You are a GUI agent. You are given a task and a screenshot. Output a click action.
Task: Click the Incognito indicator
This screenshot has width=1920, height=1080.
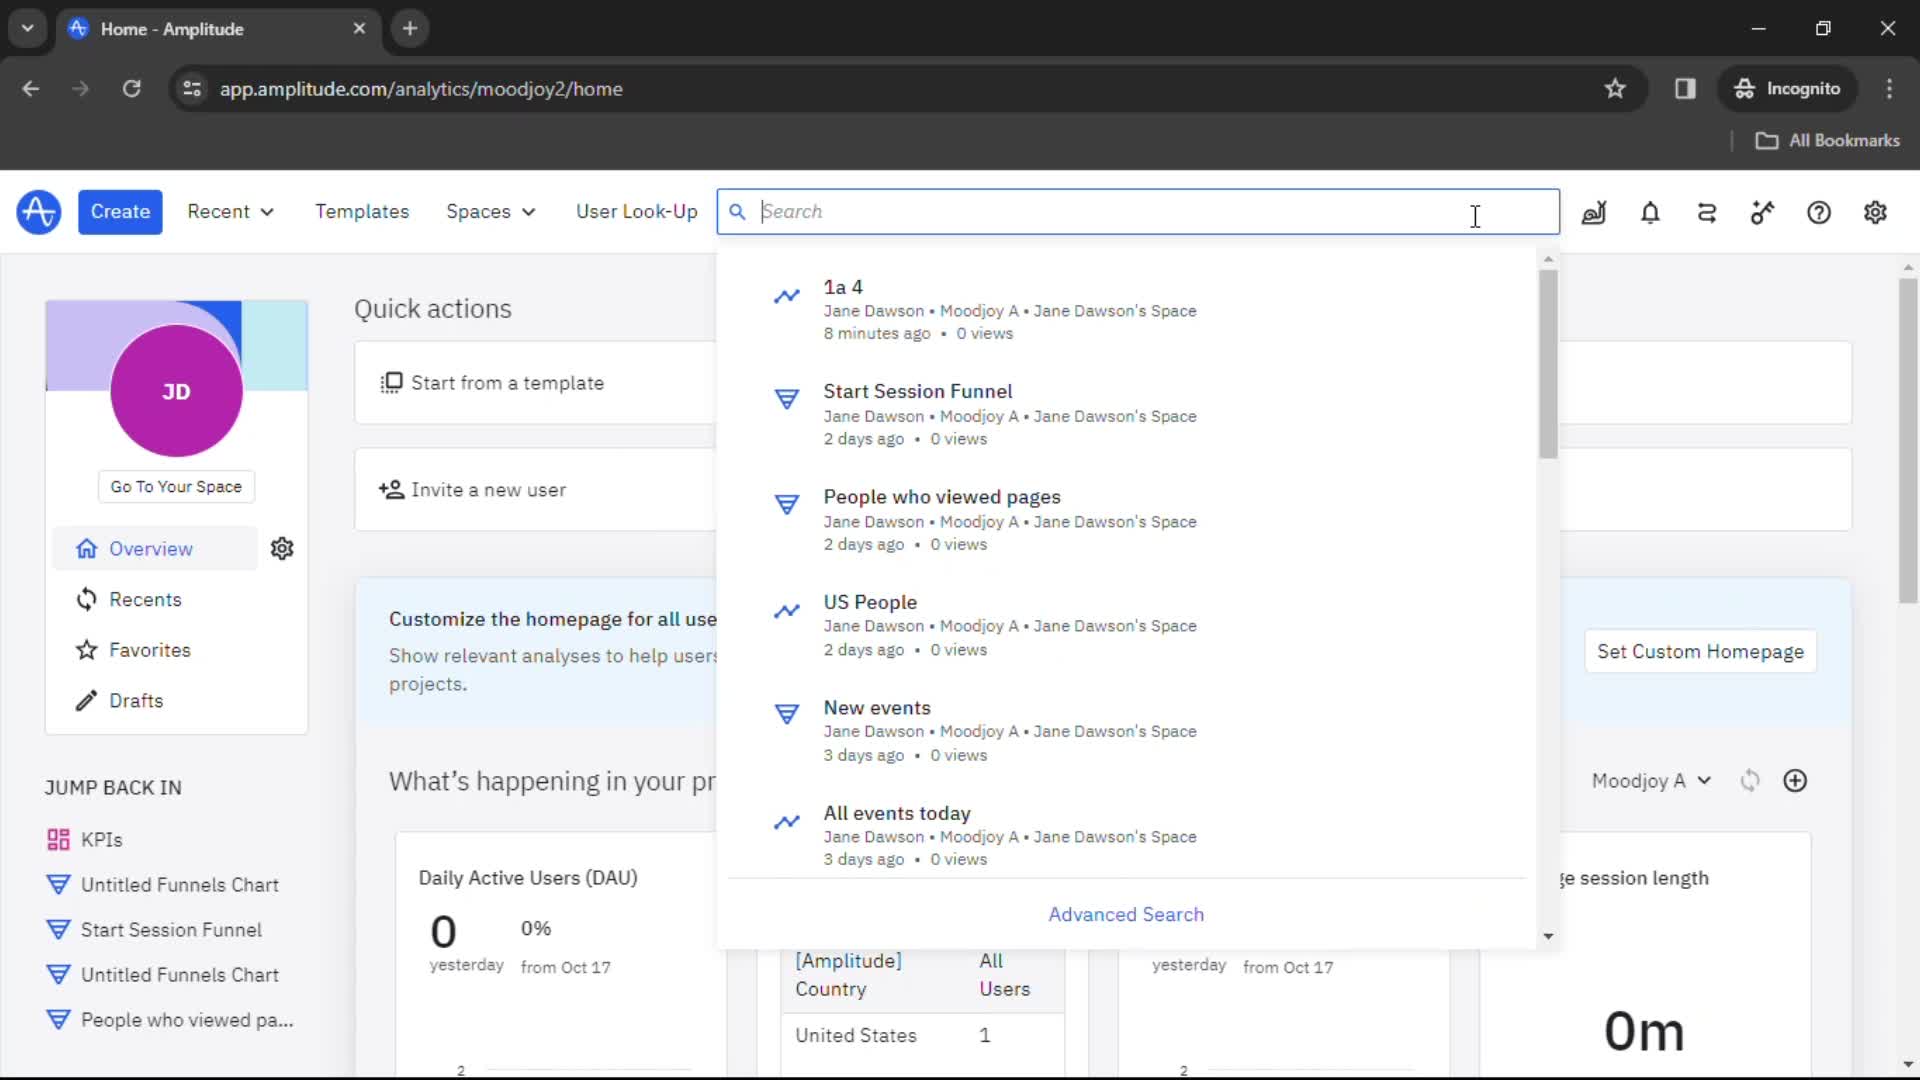[x=1788, y=89]
